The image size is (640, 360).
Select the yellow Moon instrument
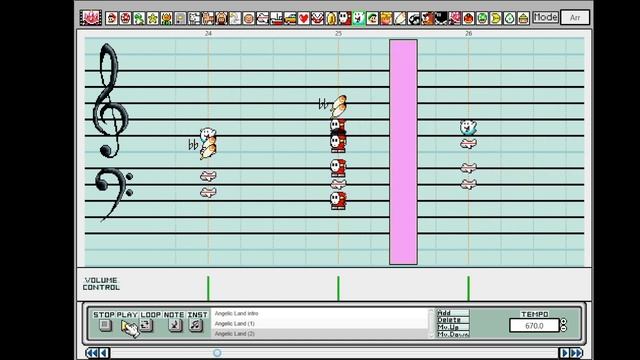tap(496, 18)
